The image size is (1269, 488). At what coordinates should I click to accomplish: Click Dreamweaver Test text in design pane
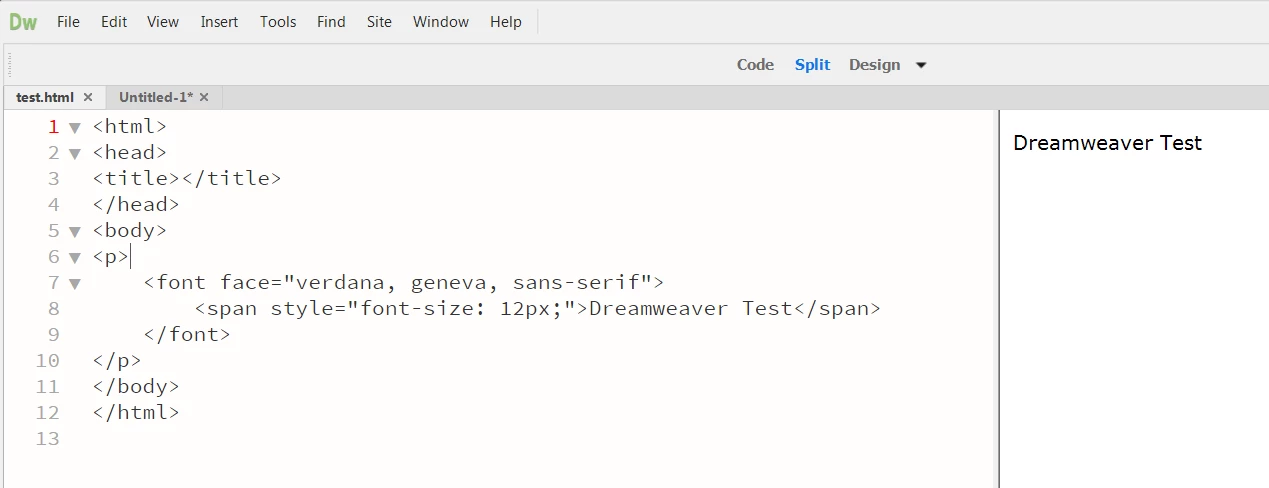coord(1107,143)
